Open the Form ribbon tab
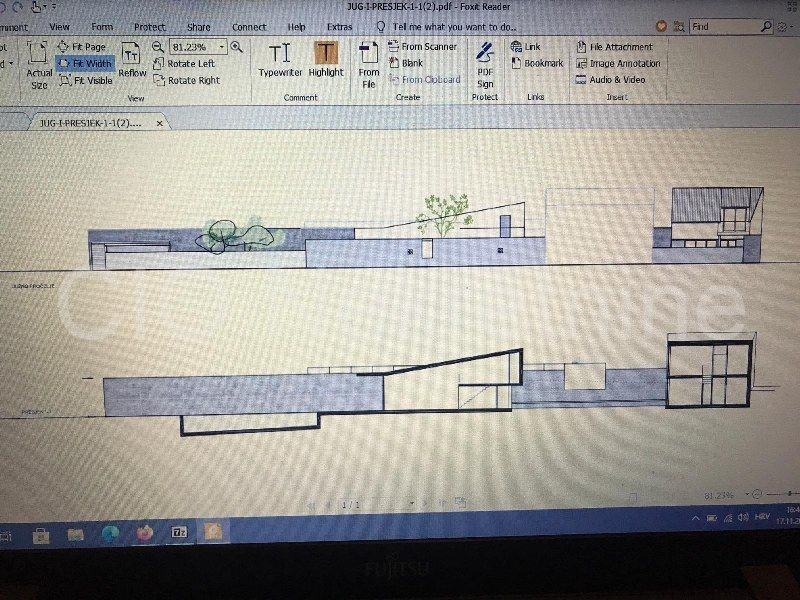The width and height of the screenshot is (800, 600). point(102,27)
